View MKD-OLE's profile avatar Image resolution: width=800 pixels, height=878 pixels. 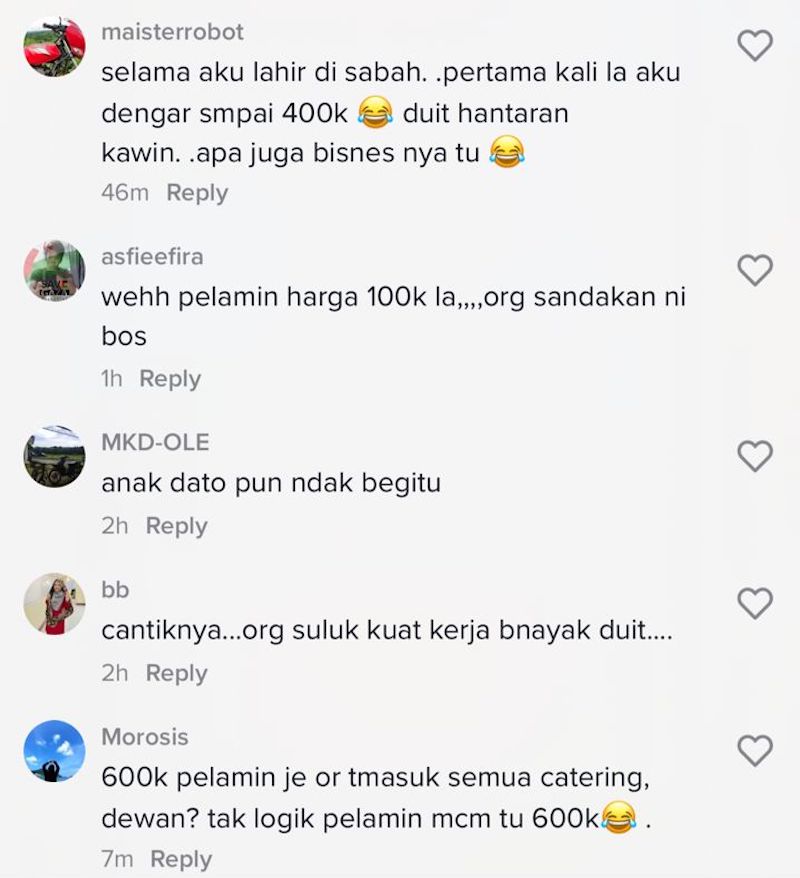[x=54, y=456]
